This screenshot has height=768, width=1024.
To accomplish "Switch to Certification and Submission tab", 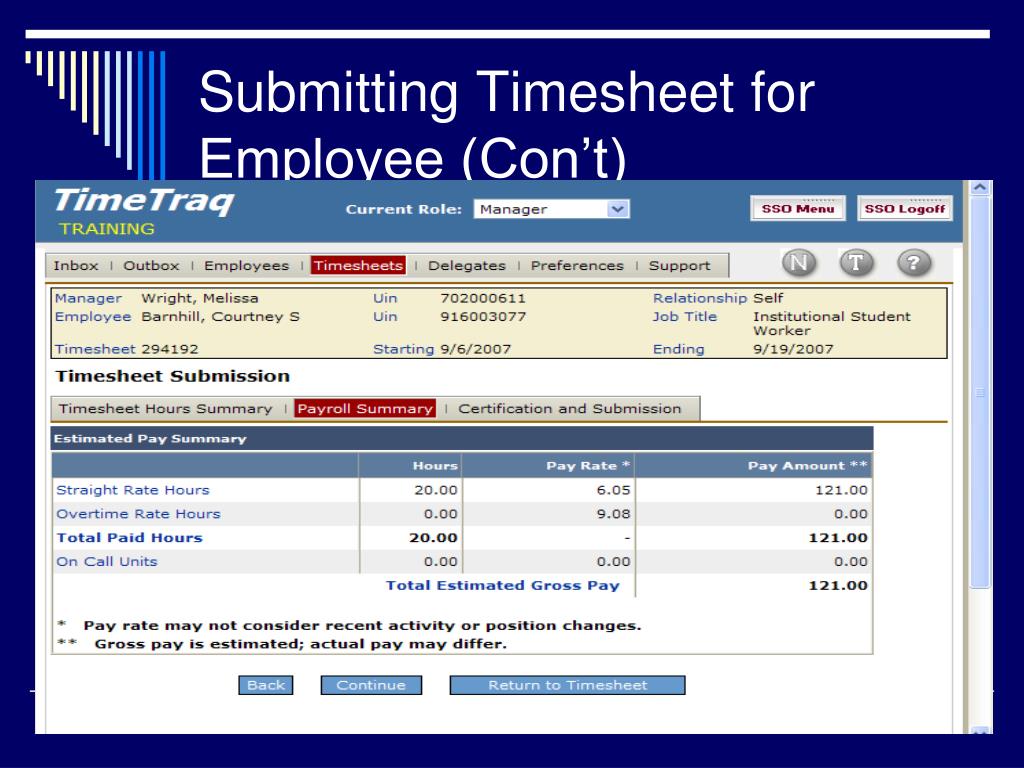I will tap(569, 409).
